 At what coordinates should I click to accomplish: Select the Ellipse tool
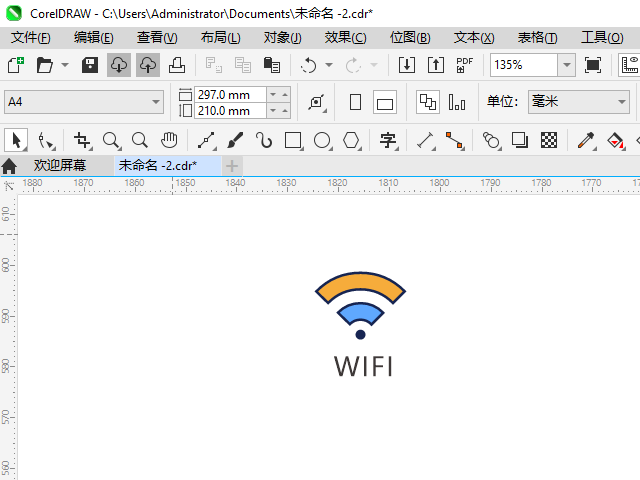[x=322, y=141]
